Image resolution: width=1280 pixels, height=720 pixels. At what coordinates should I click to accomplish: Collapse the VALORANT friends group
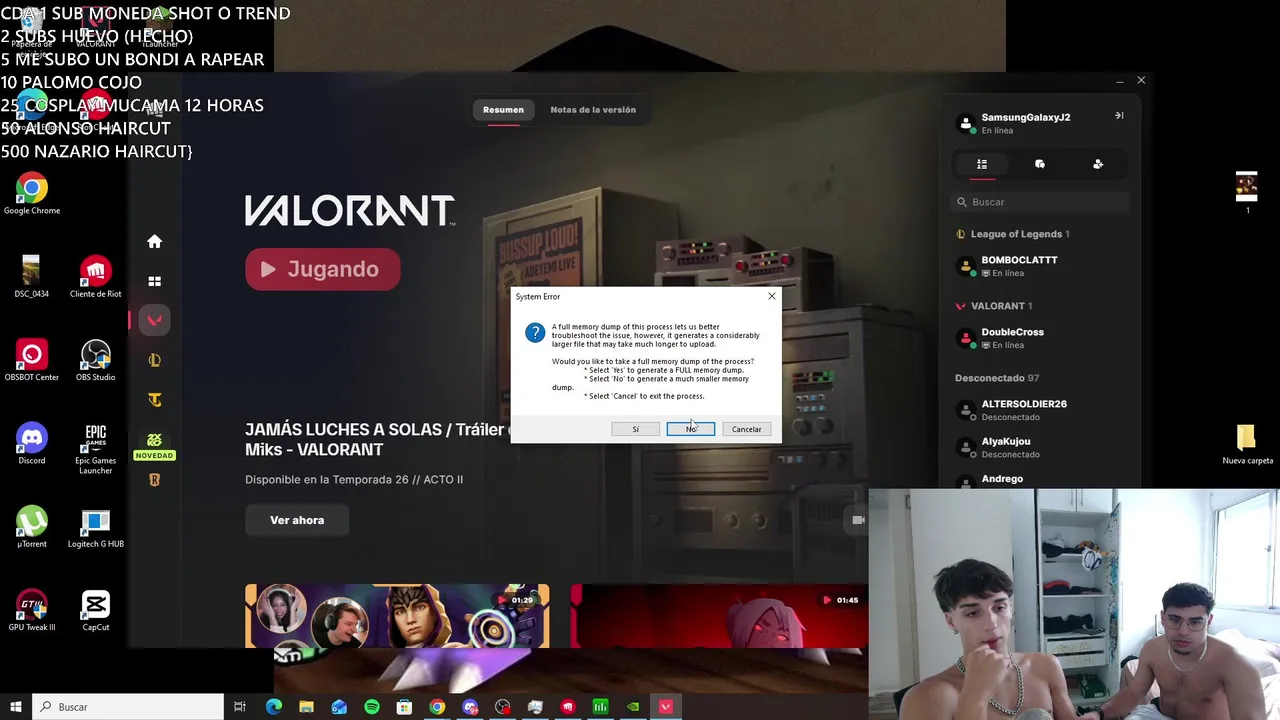point(994,306)
